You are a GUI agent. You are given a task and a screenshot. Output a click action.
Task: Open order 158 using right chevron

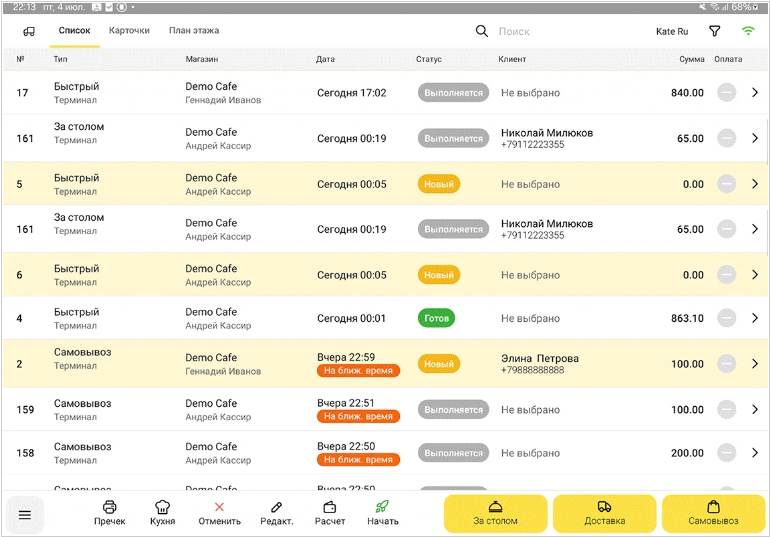tap(754, 453)
